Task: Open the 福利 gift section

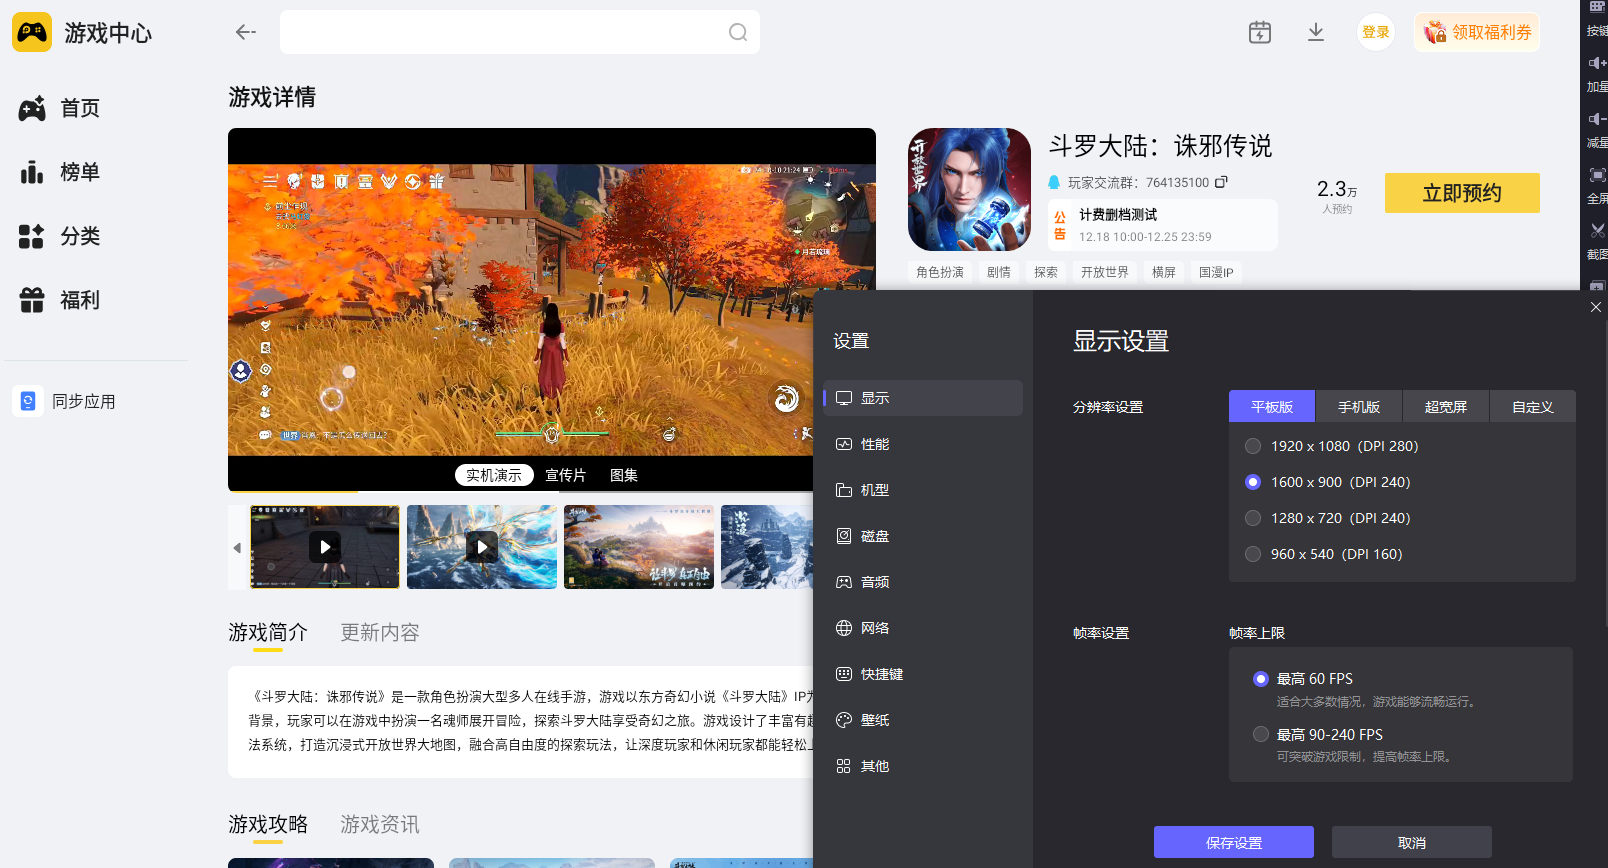Action: (60, 300)
